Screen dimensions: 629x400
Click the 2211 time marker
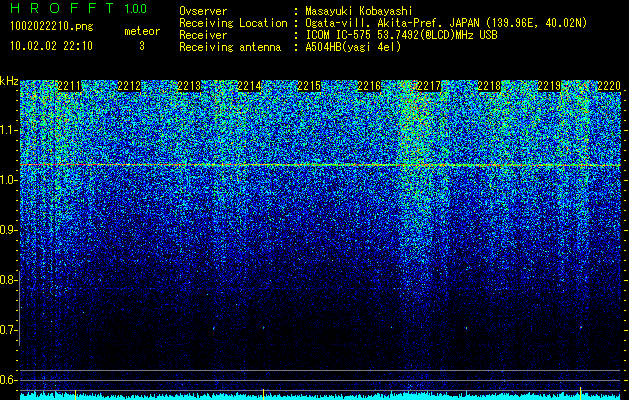tap(69, 86)
